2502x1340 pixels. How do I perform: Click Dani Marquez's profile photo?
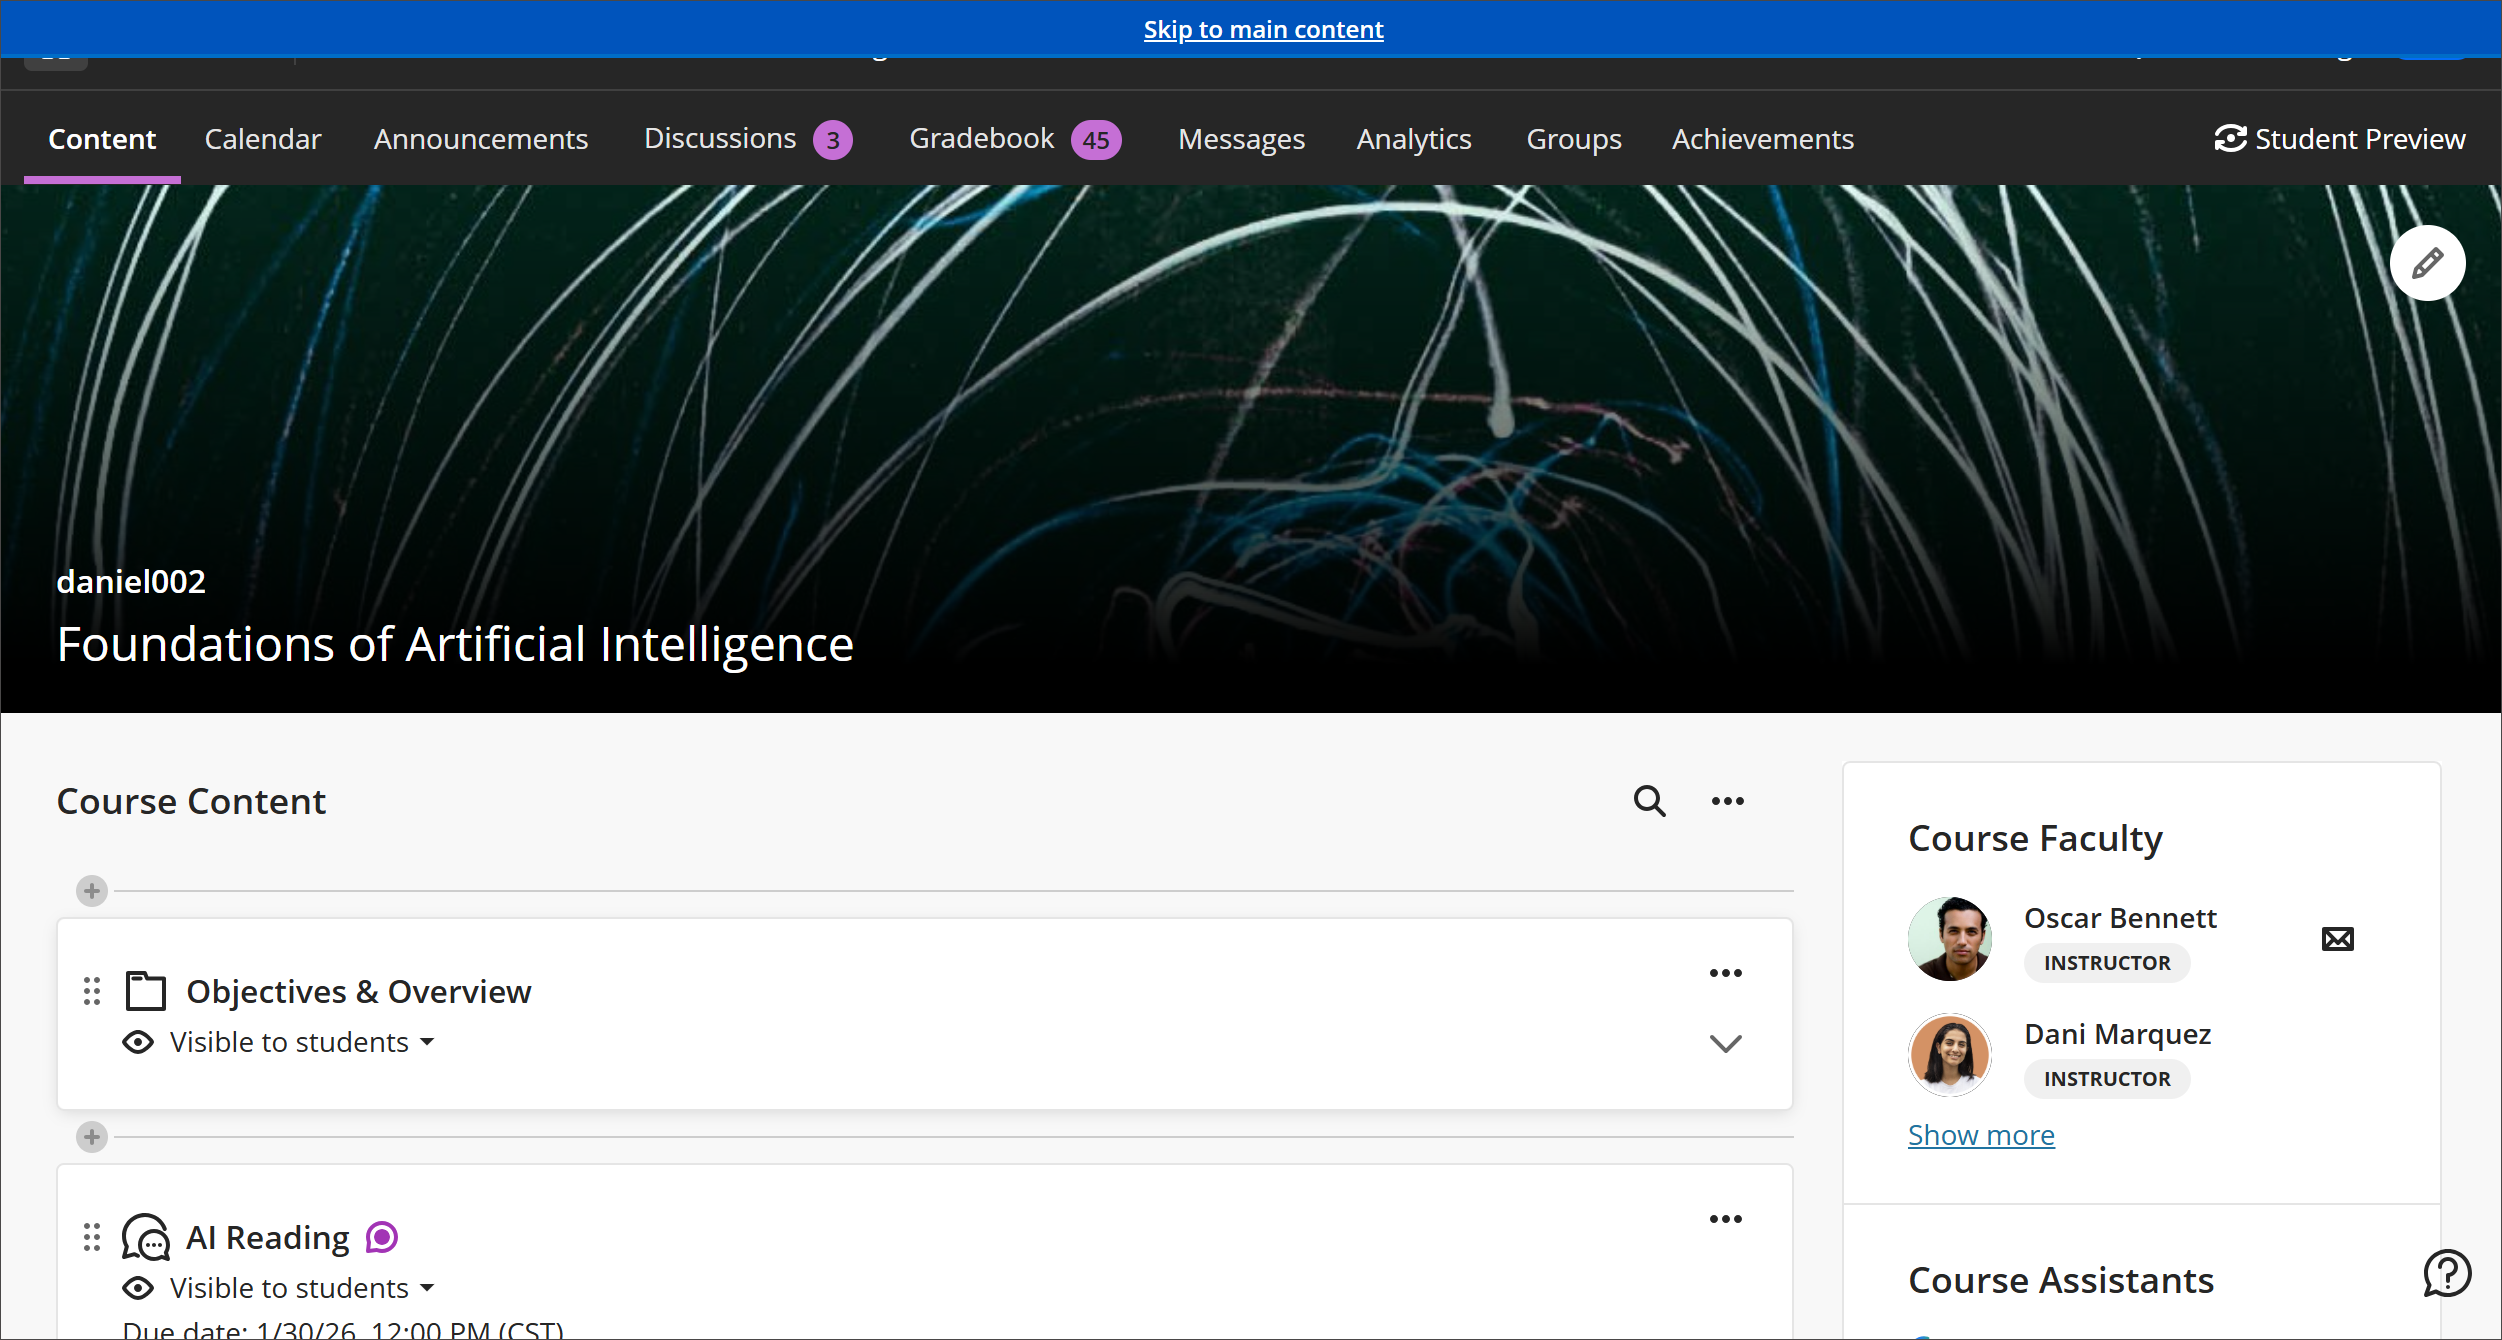click(x=1948, y=1054)
